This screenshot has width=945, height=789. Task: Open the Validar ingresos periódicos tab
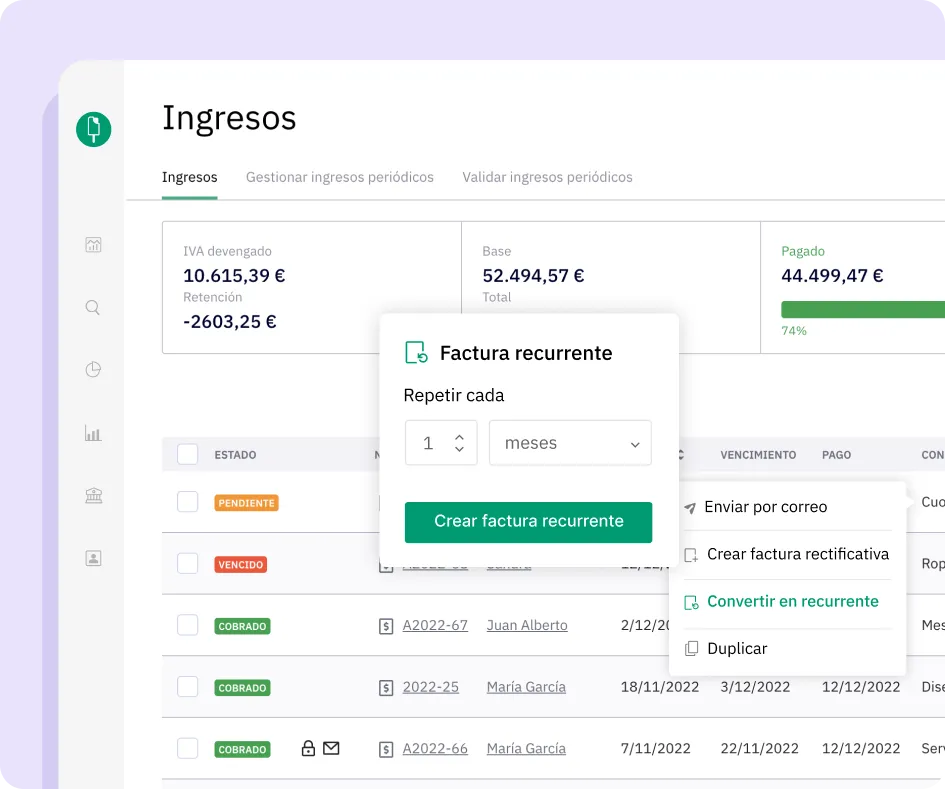(x=547, y=177)
